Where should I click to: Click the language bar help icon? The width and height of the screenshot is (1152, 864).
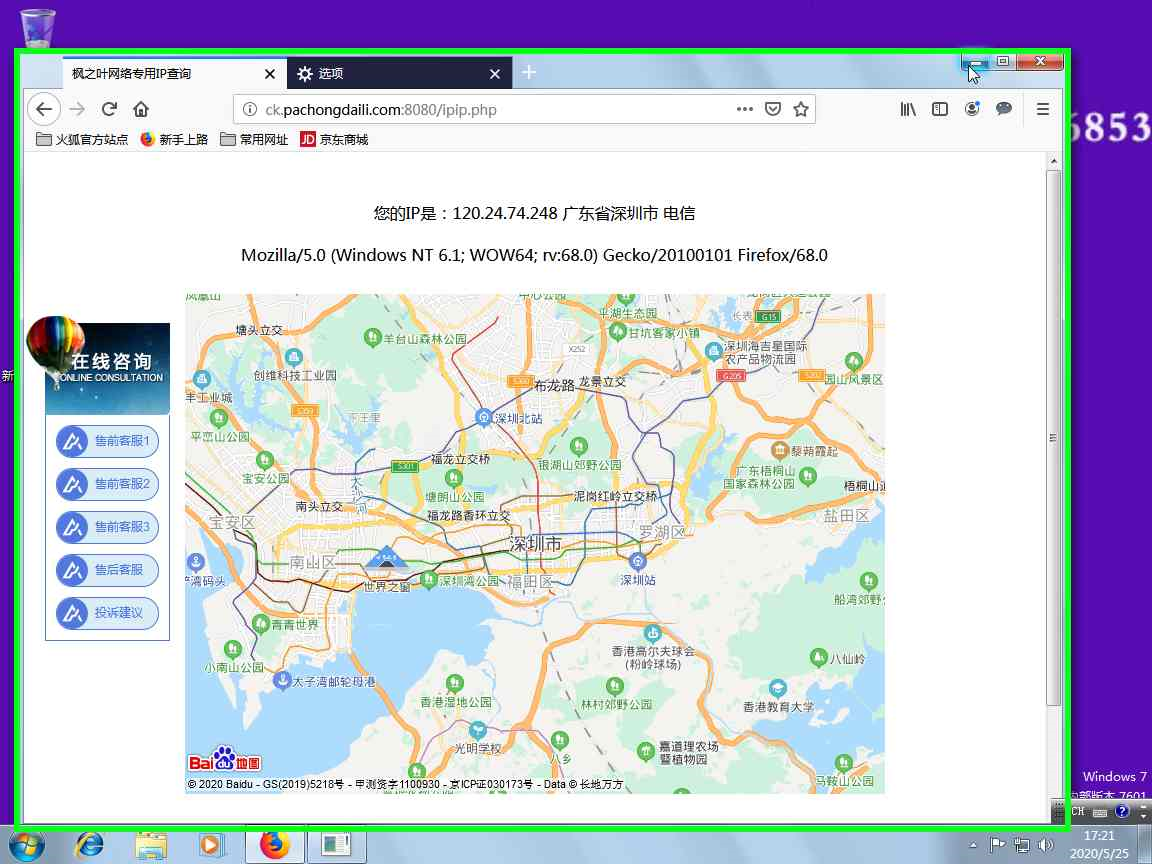point(1121,812)
